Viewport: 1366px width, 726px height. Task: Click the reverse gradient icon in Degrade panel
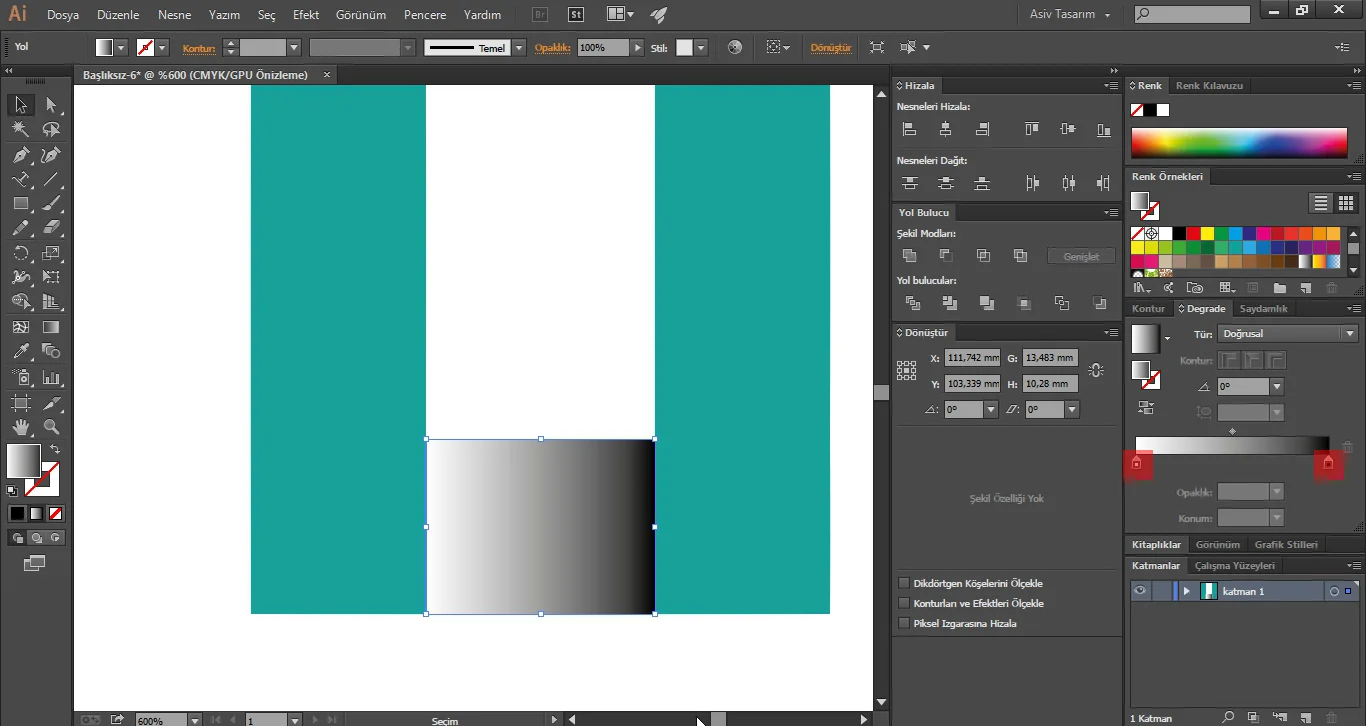pyautogui.click(x=1145, y=408)
